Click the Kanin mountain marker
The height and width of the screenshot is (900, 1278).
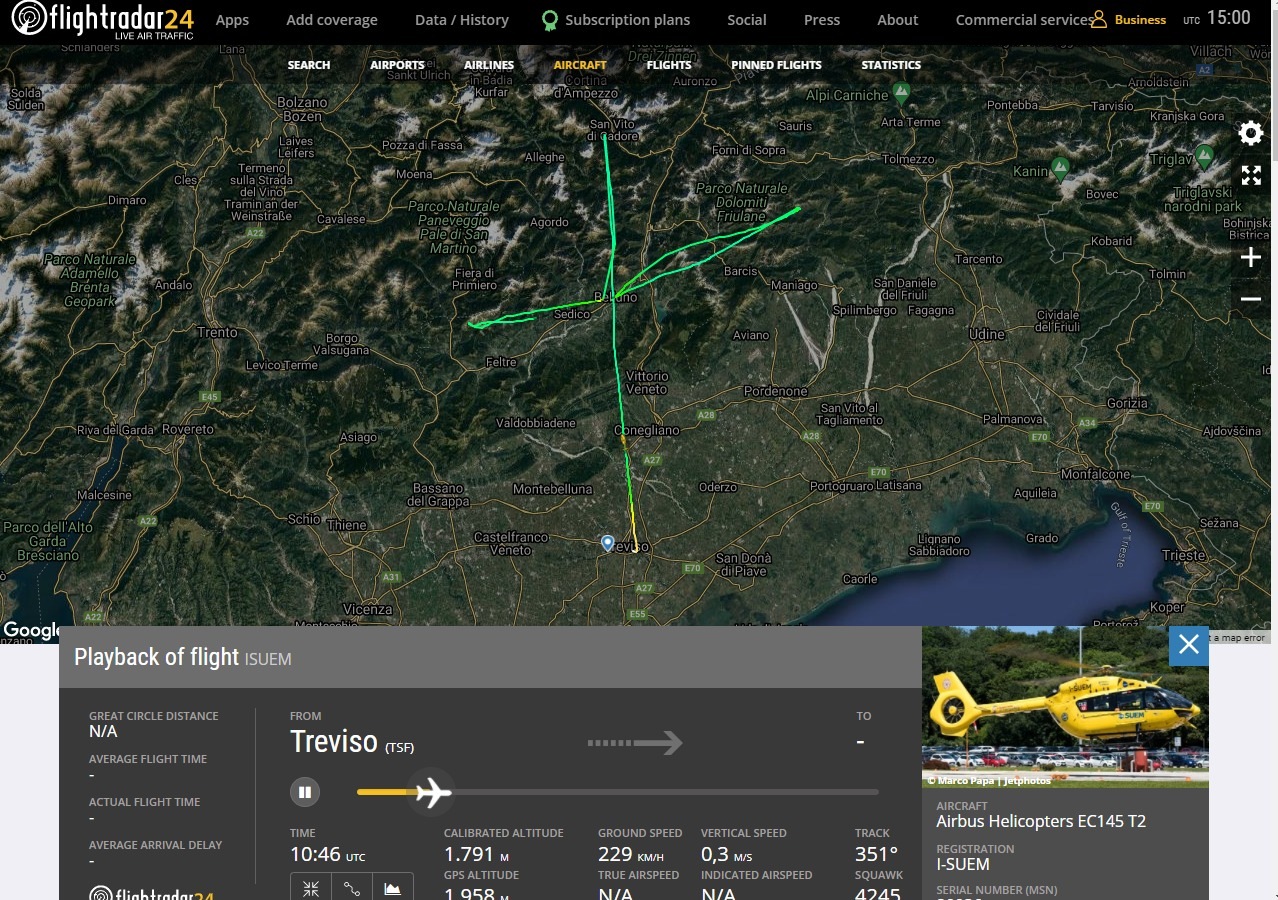tap(1060, 167)
